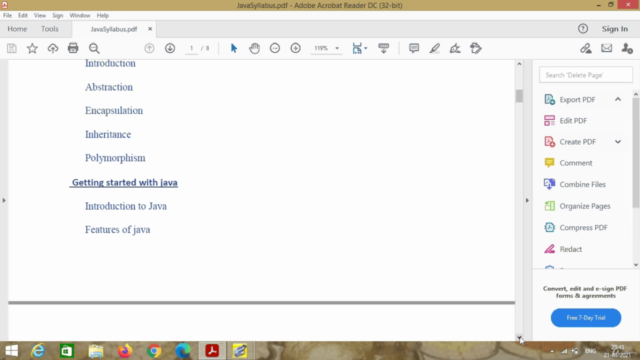Activate the hand pan tool

254,48
